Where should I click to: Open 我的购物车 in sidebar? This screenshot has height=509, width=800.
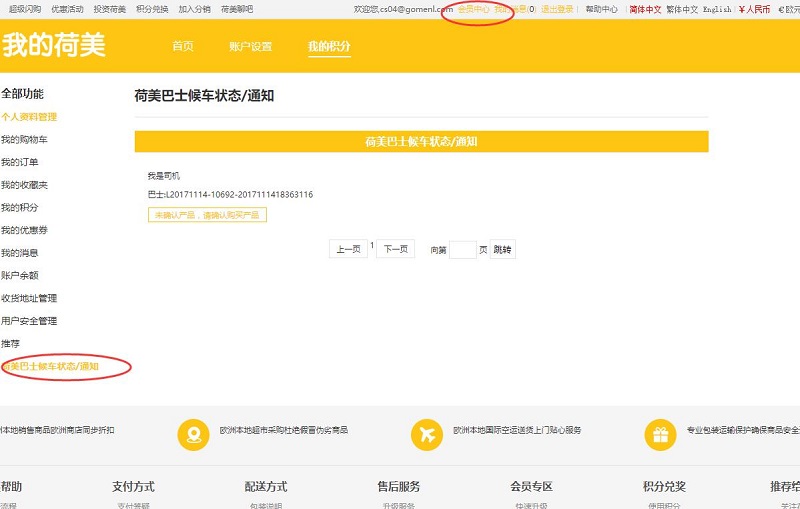tap(24, 139)
